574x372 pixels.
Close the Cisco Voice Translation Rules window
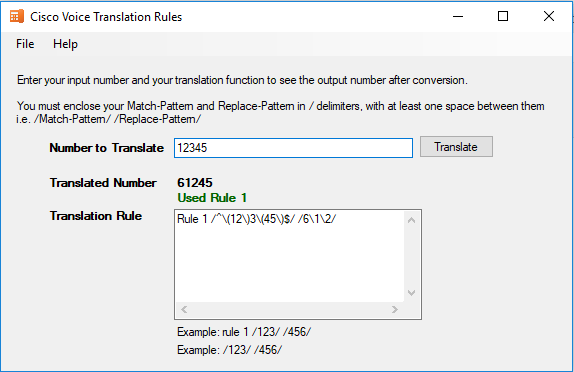549,16
